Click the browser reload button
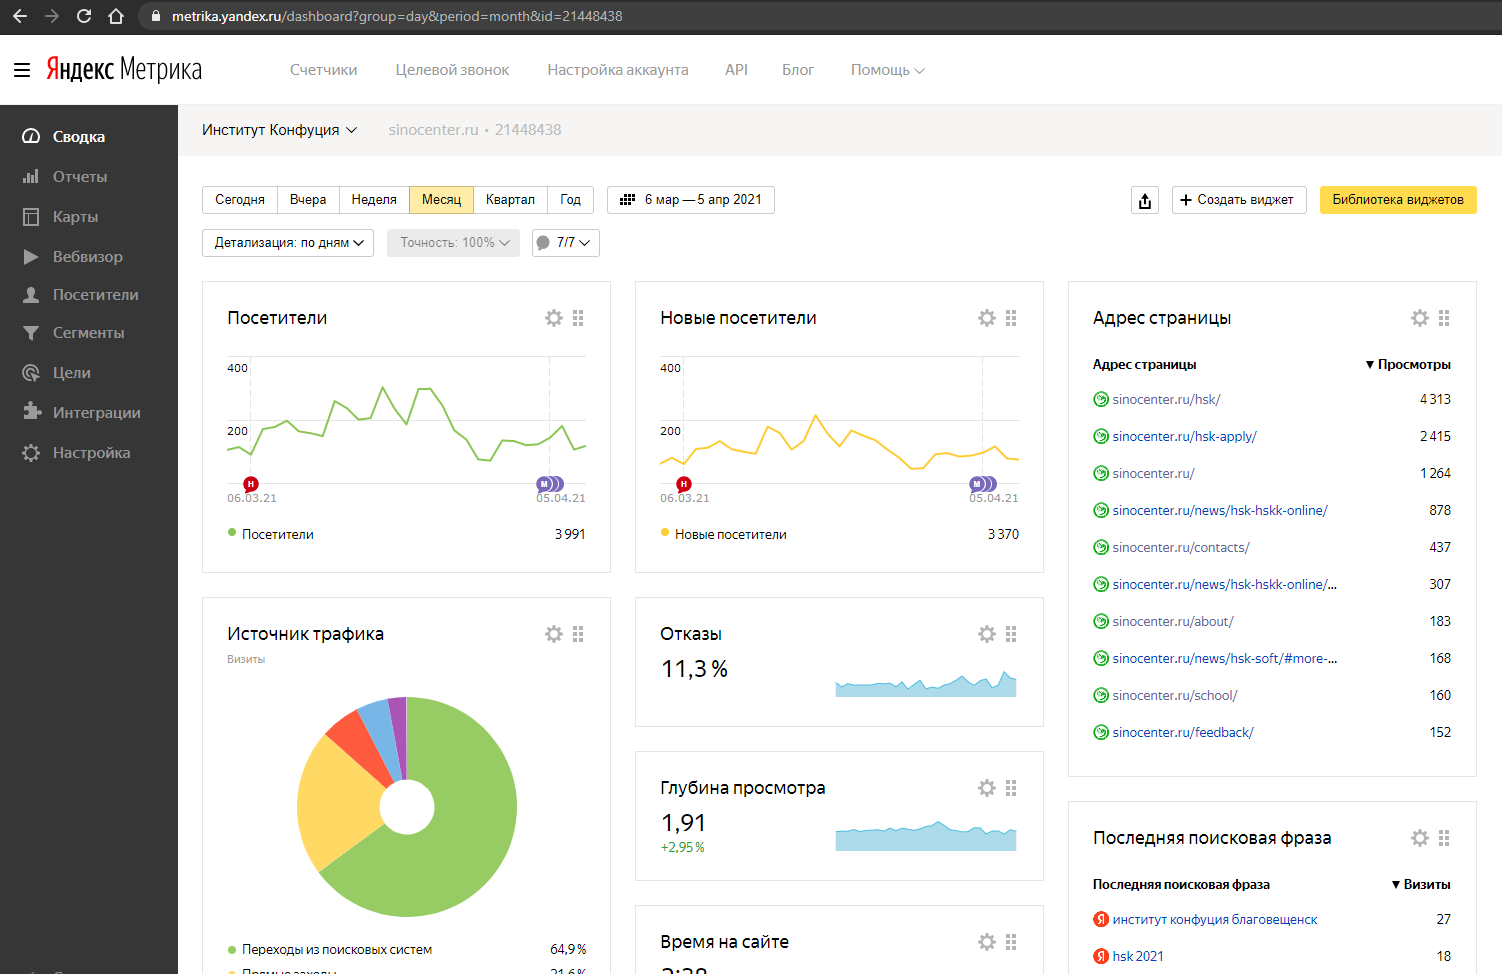Viewport: 1502px width, 974px height. [84, 16]
